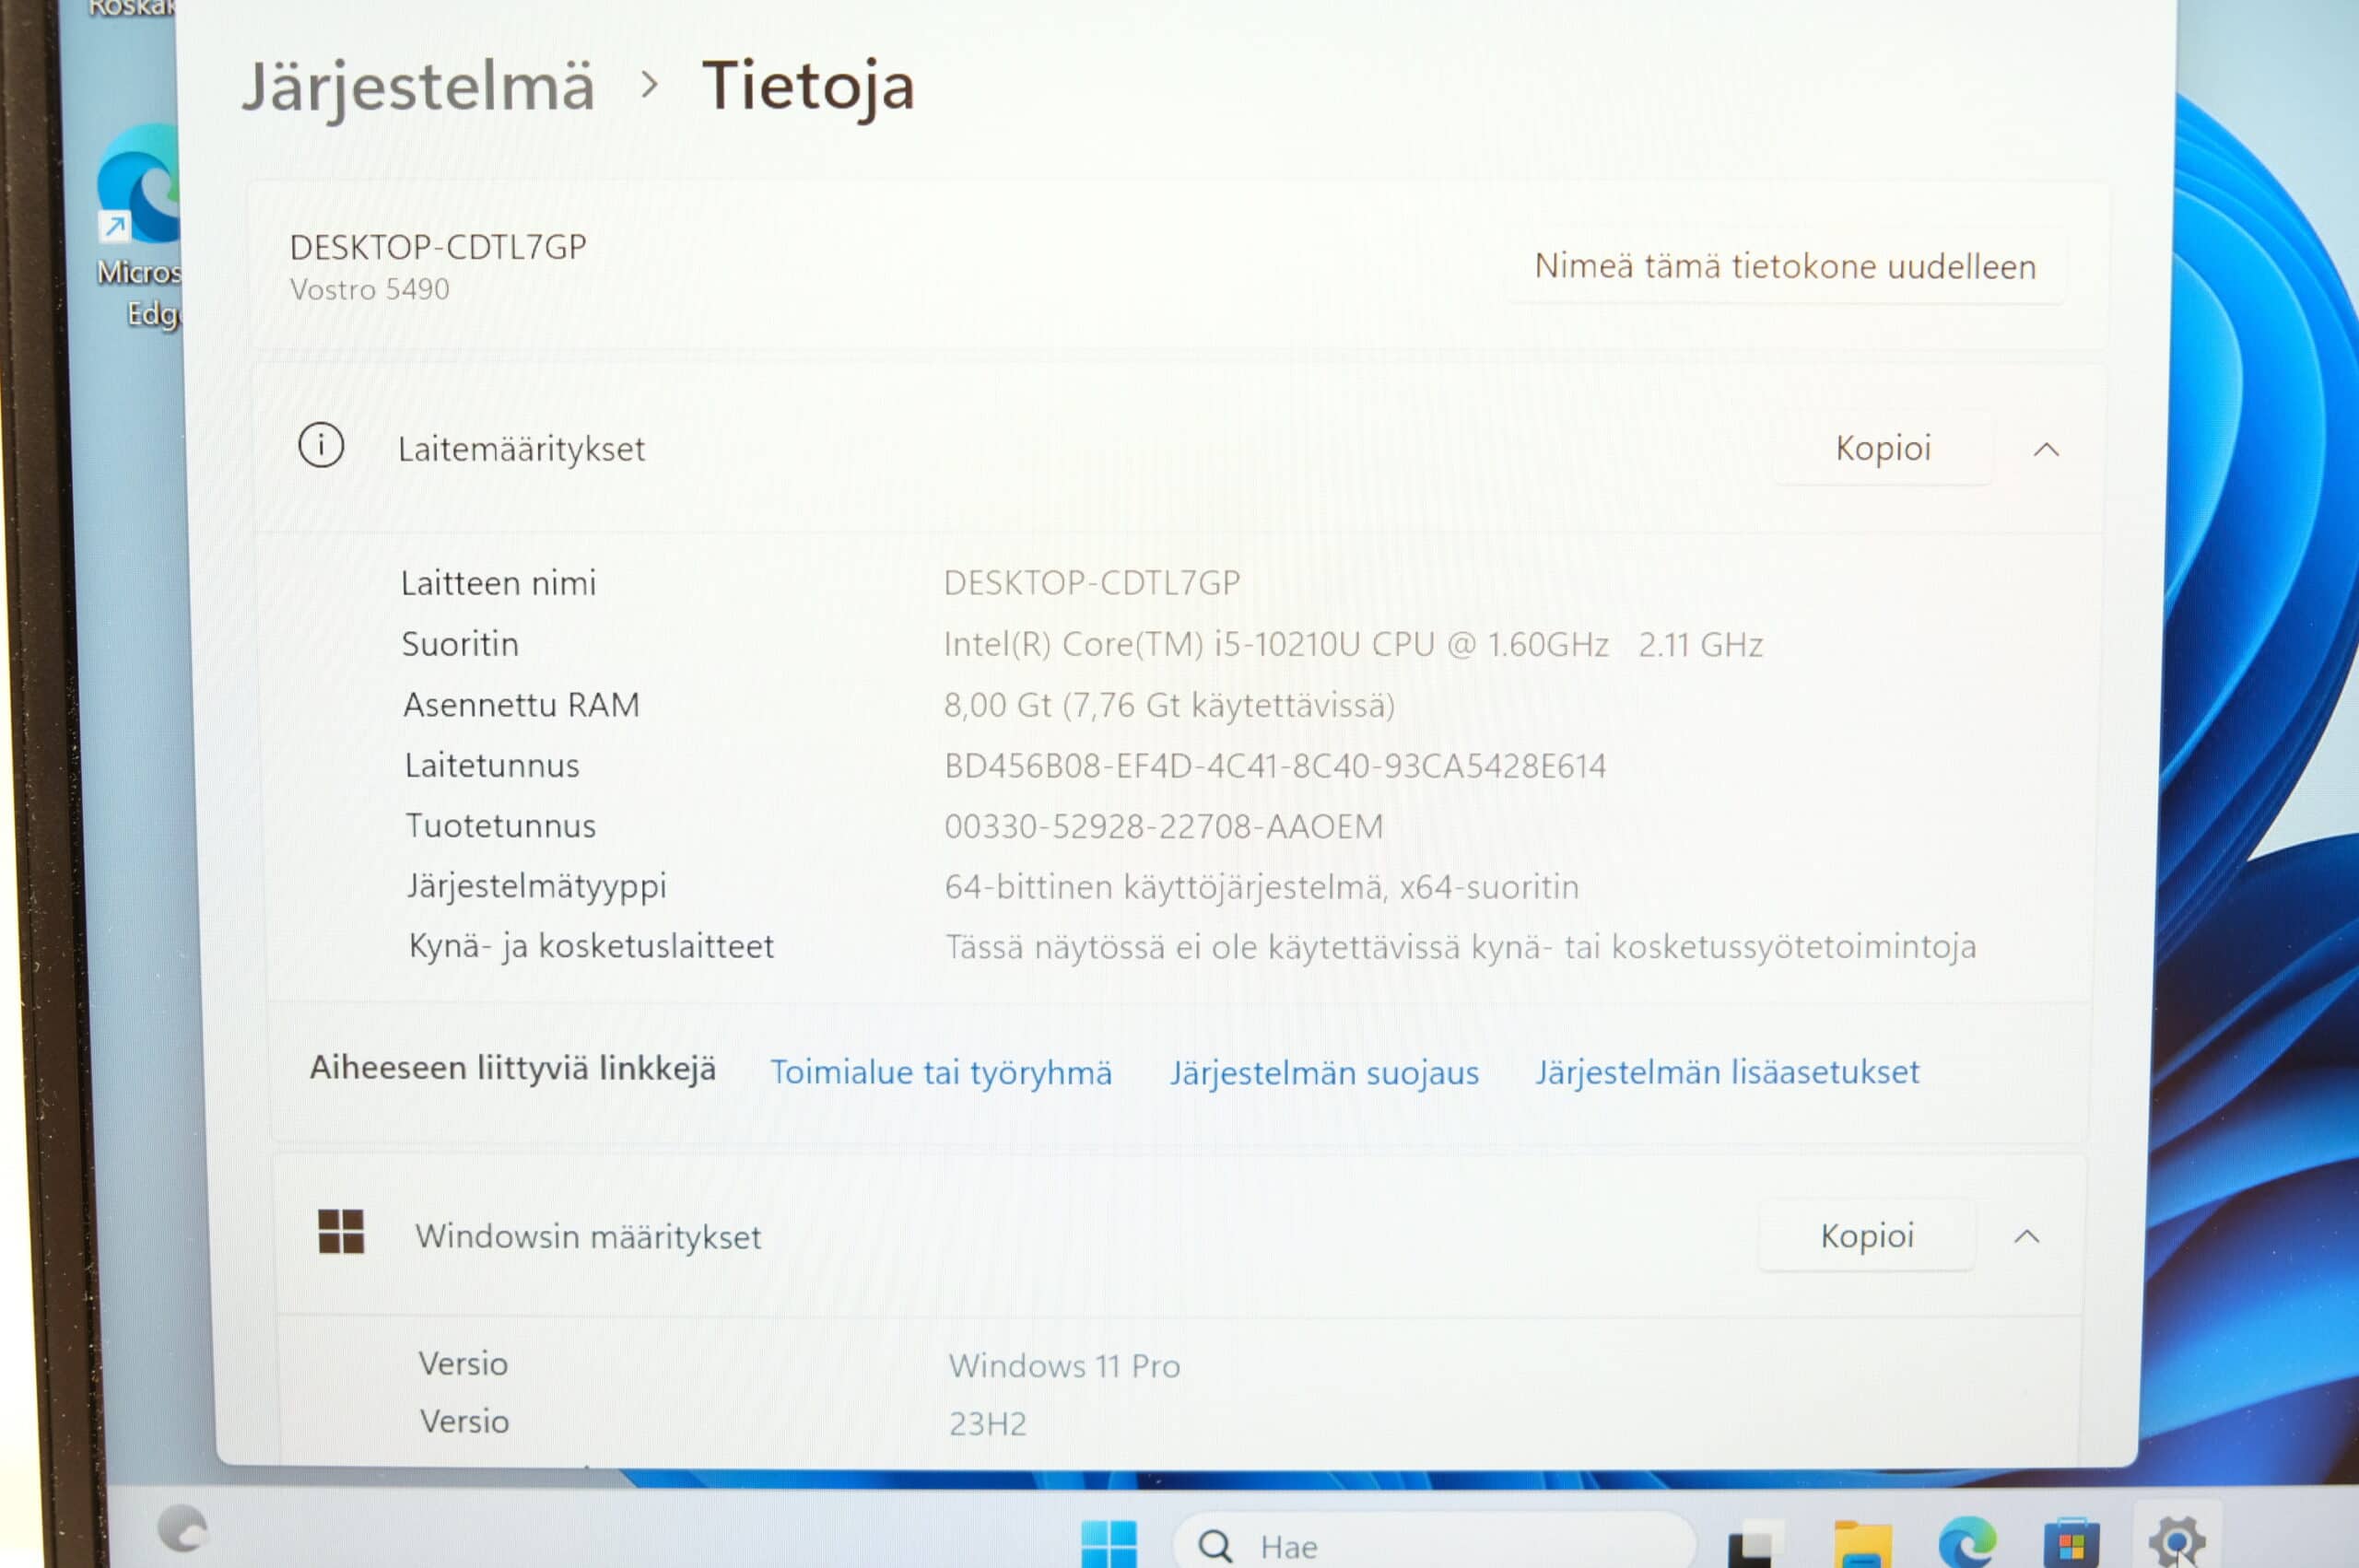
Task: Copy device specifications with Kopioi
Action: (x=1883, y=448)
